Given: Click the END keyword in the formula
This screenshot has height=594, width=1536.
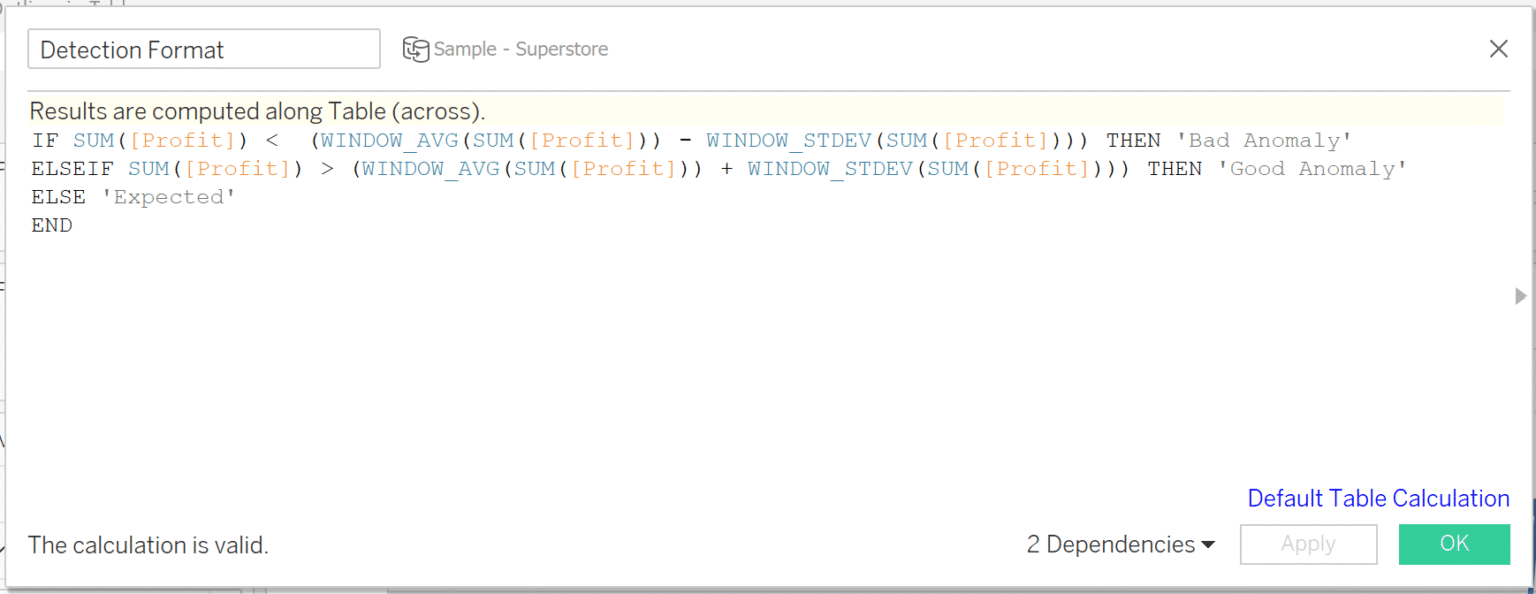Looking at the screenshot, I should pyautogui.click(x=51, y=225).
